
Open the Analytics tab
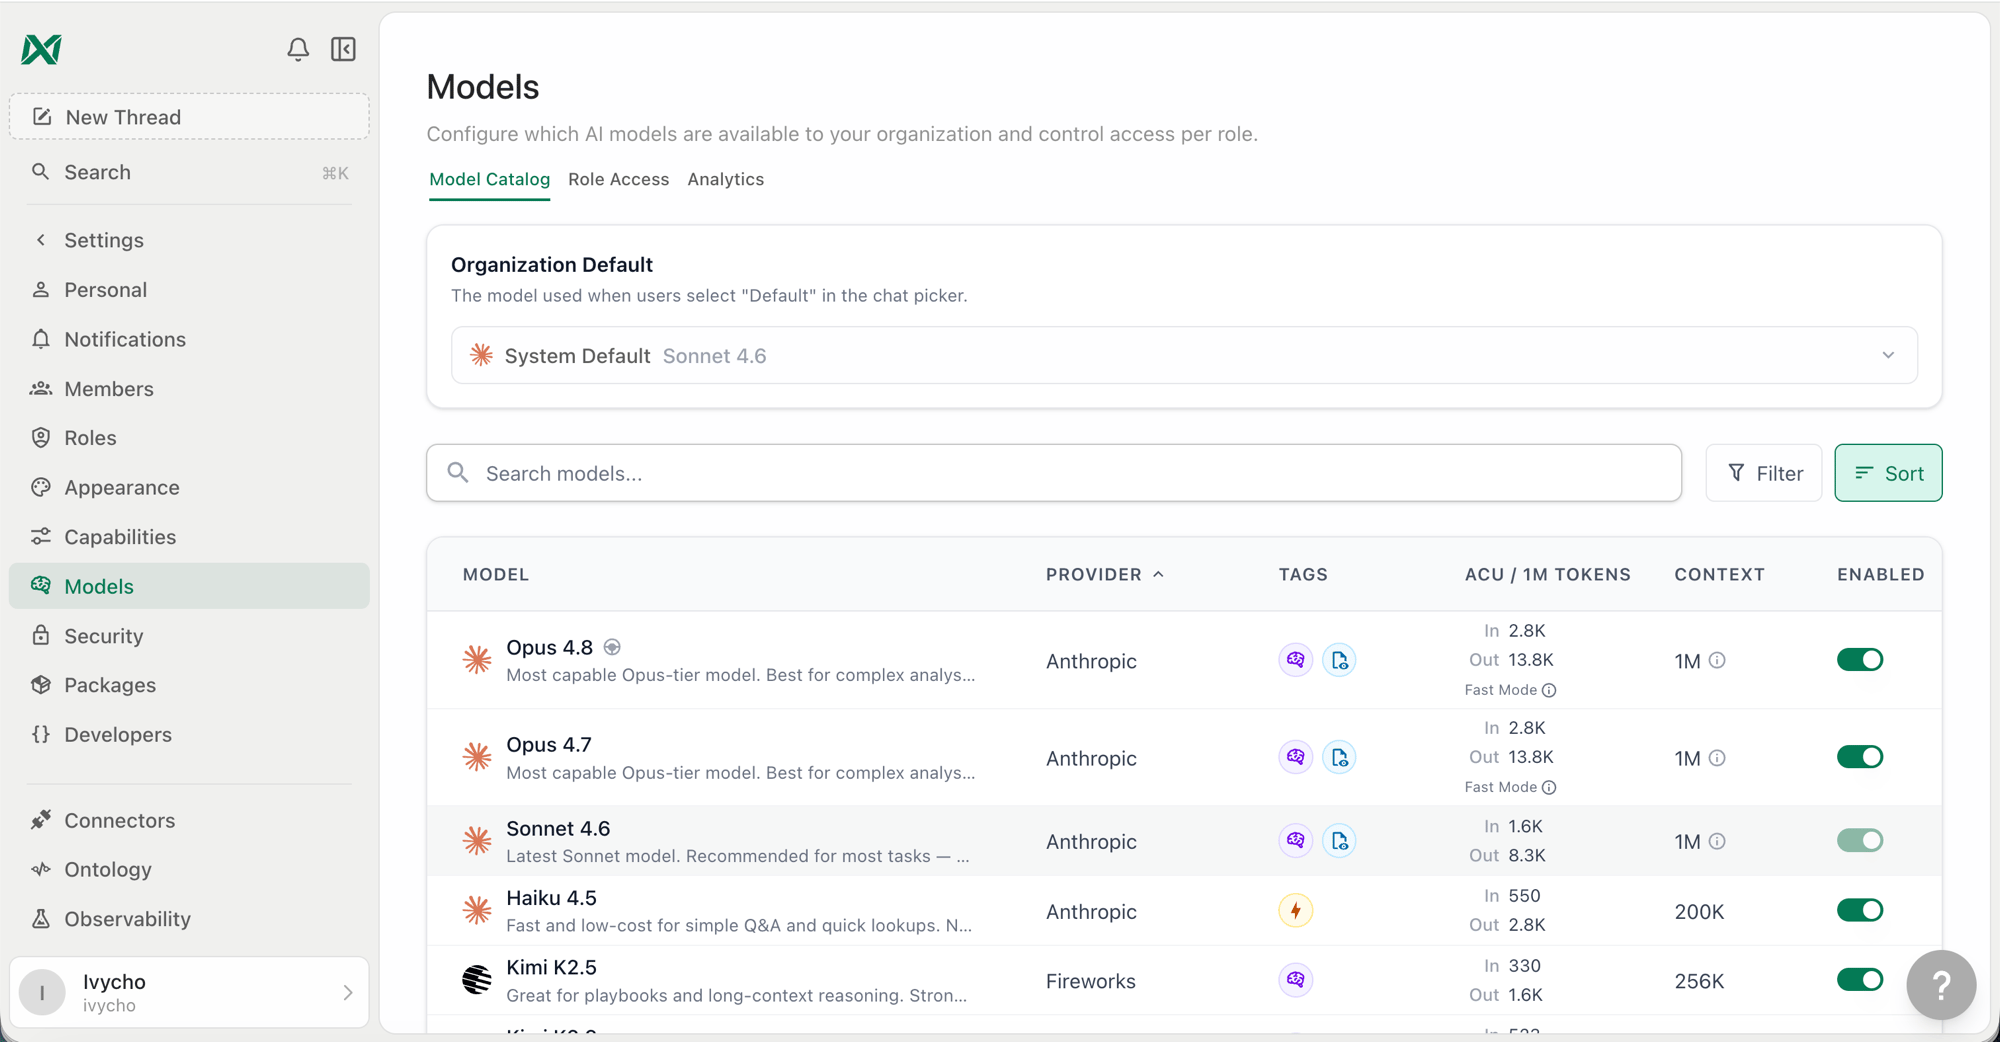click(x=725, y=179)
